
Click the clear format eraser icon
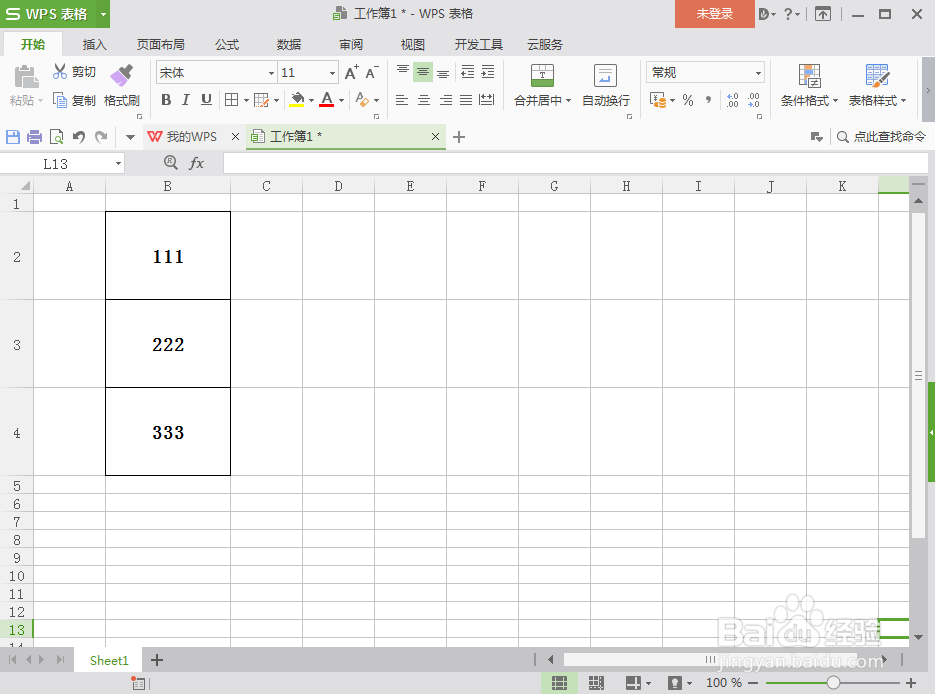click(362, 100)
